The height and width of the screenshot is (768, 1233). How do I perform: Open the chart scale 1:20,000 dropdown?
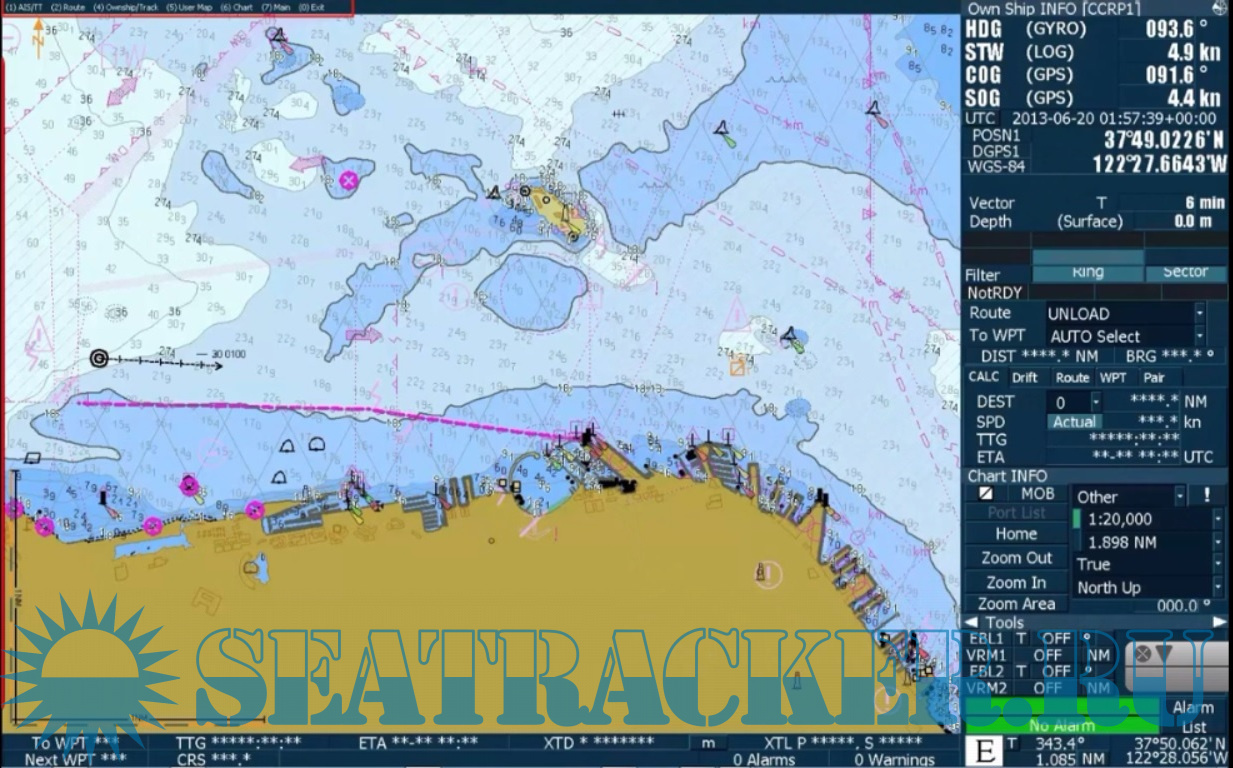pyautogui.click(x=1217, y=519)
